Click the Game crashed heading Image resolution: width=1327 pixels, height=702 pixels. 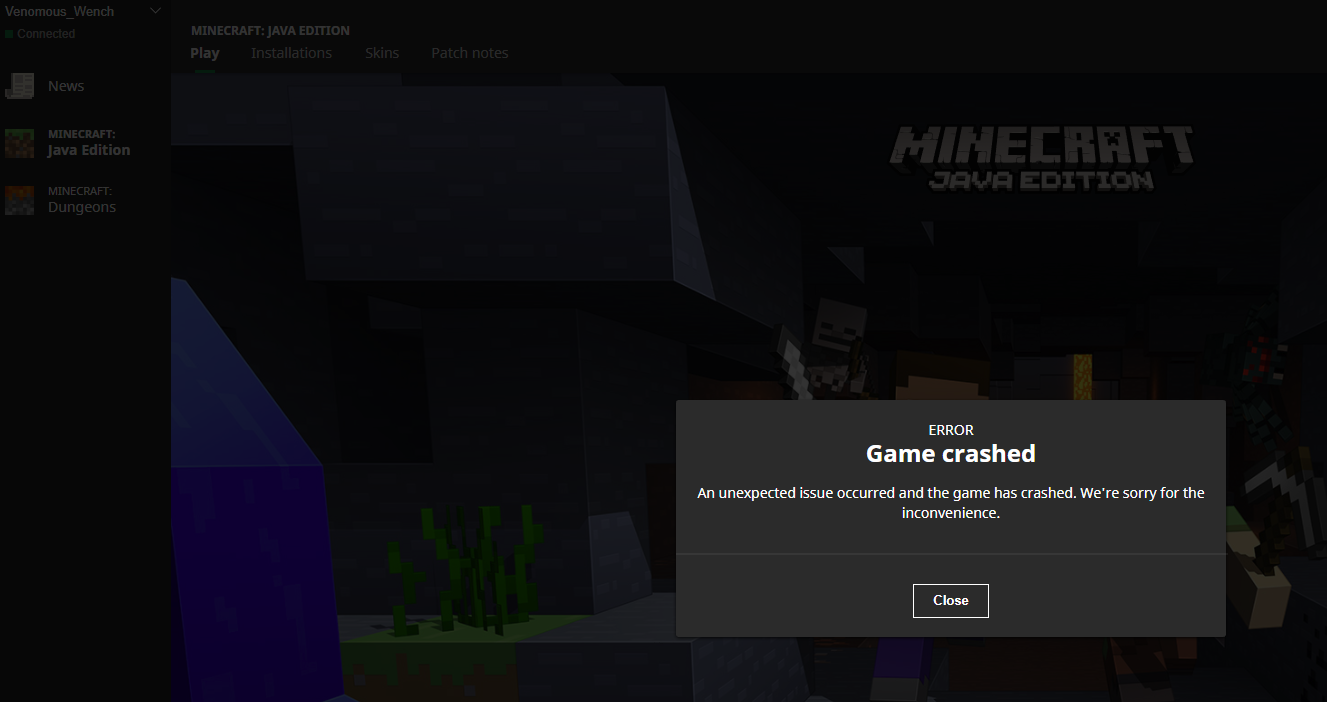click(x=951, y=453)
